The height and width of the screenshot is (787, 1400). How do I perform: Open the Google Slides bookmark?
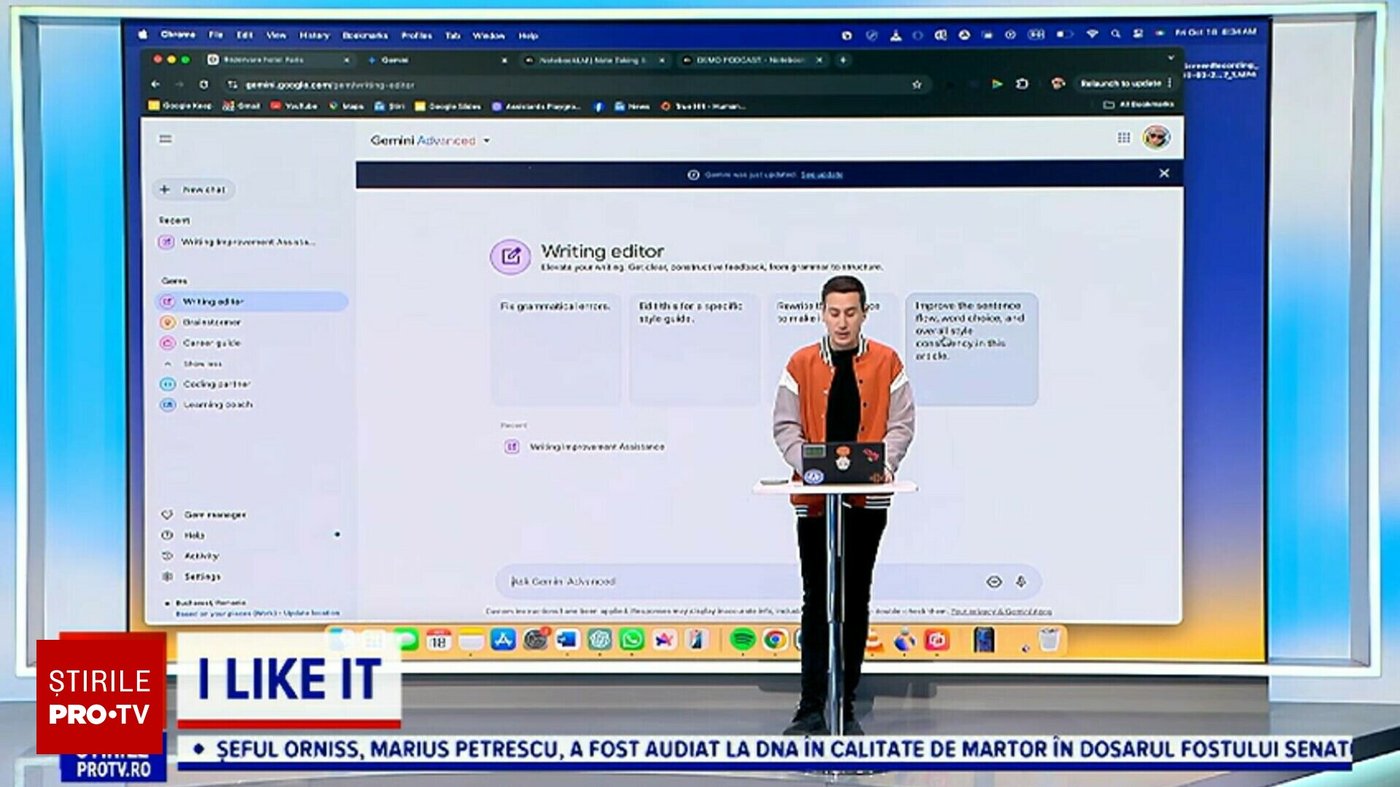coord(448,106)
